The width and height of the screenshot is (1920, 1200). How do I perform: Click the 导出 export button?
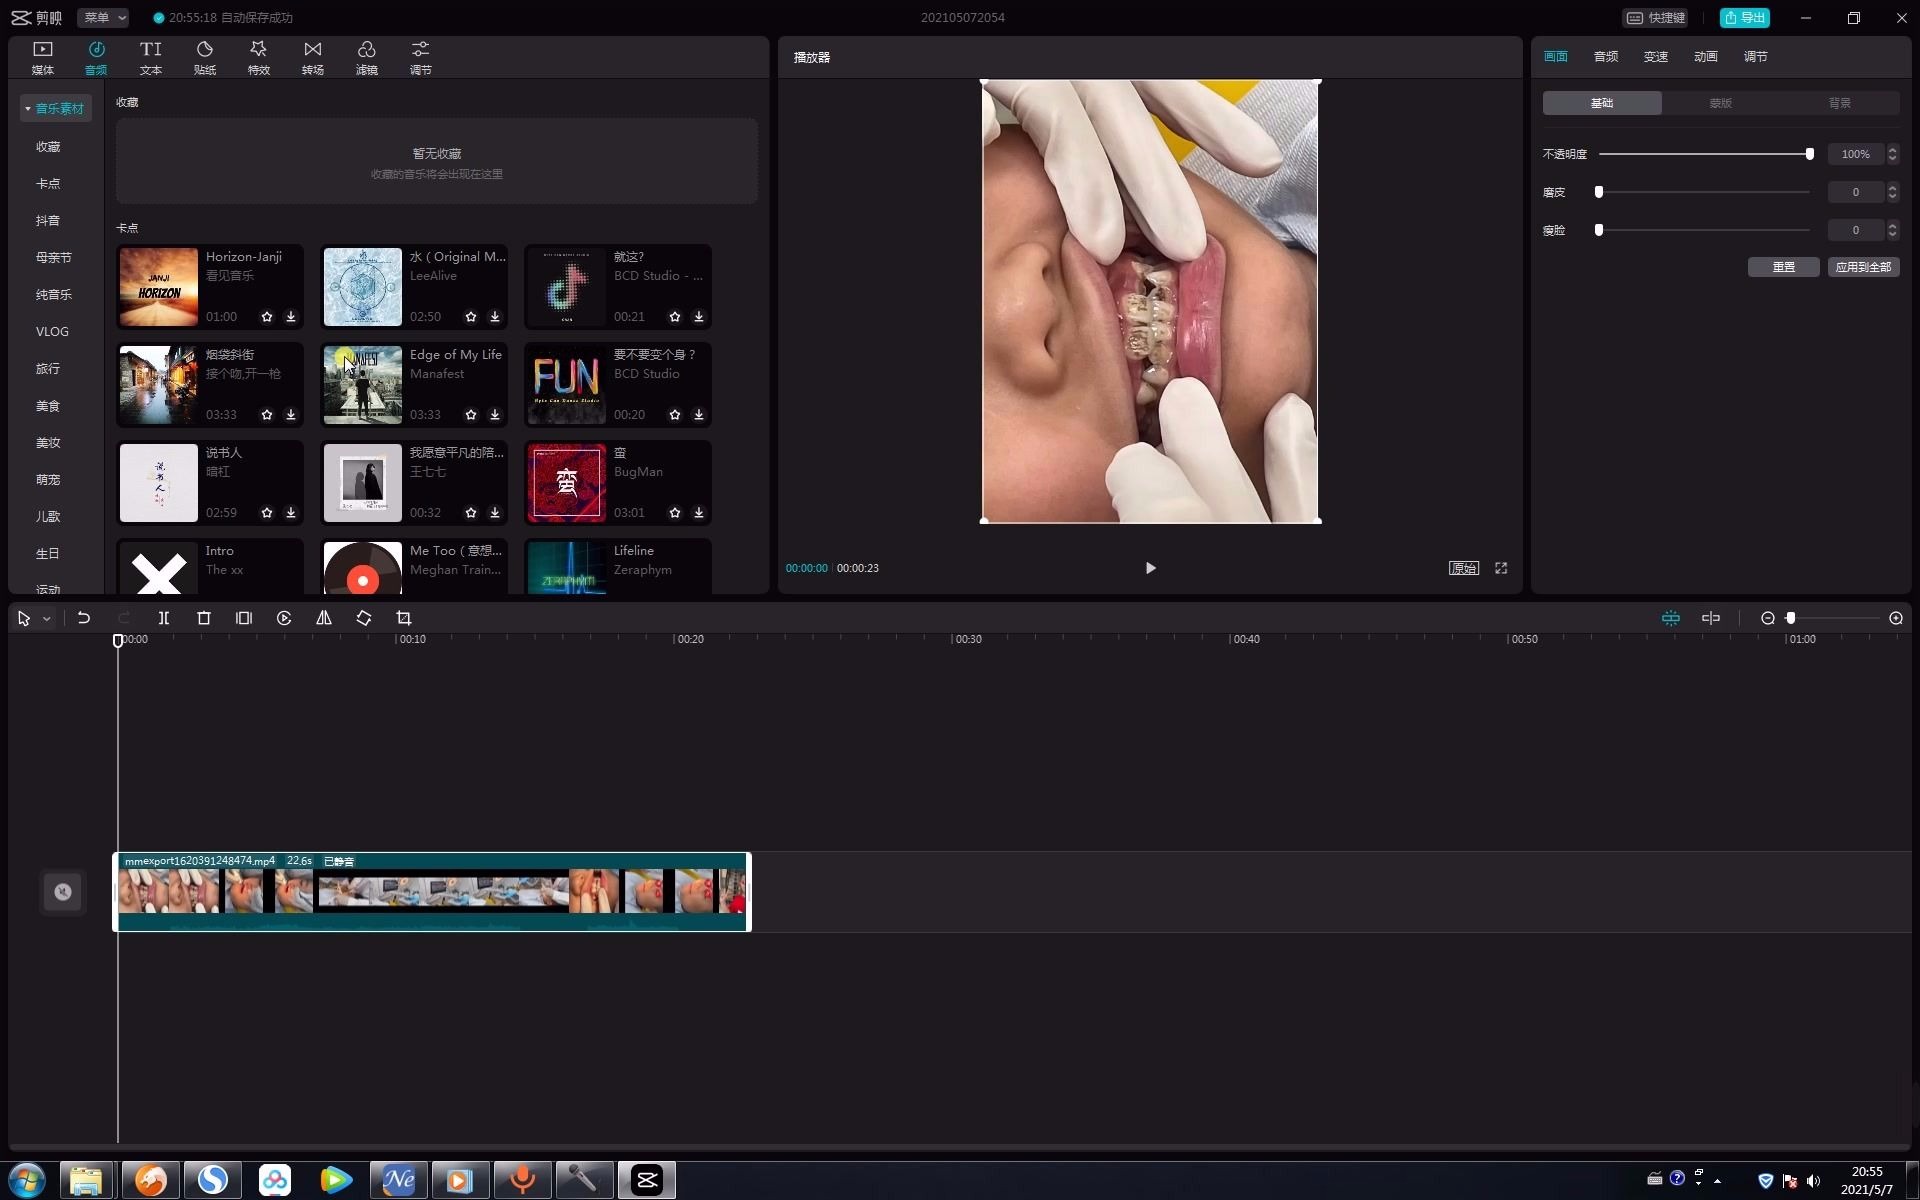(1745, 17)
